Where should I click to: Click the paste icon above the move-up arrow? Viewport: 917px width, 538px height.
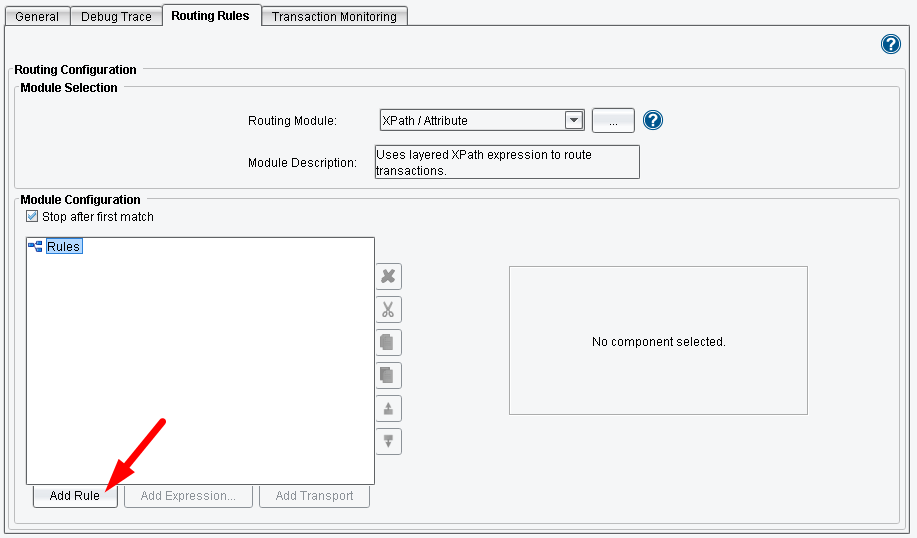click(388, 375)
